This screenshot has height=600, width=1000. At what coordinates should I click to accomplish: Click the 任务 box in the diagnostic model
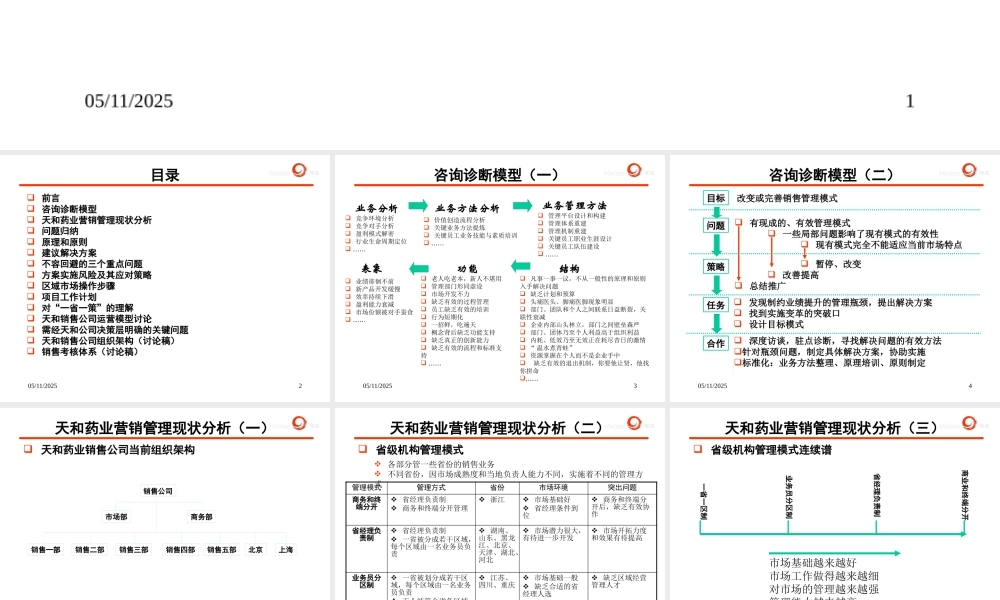pos(716,305)
